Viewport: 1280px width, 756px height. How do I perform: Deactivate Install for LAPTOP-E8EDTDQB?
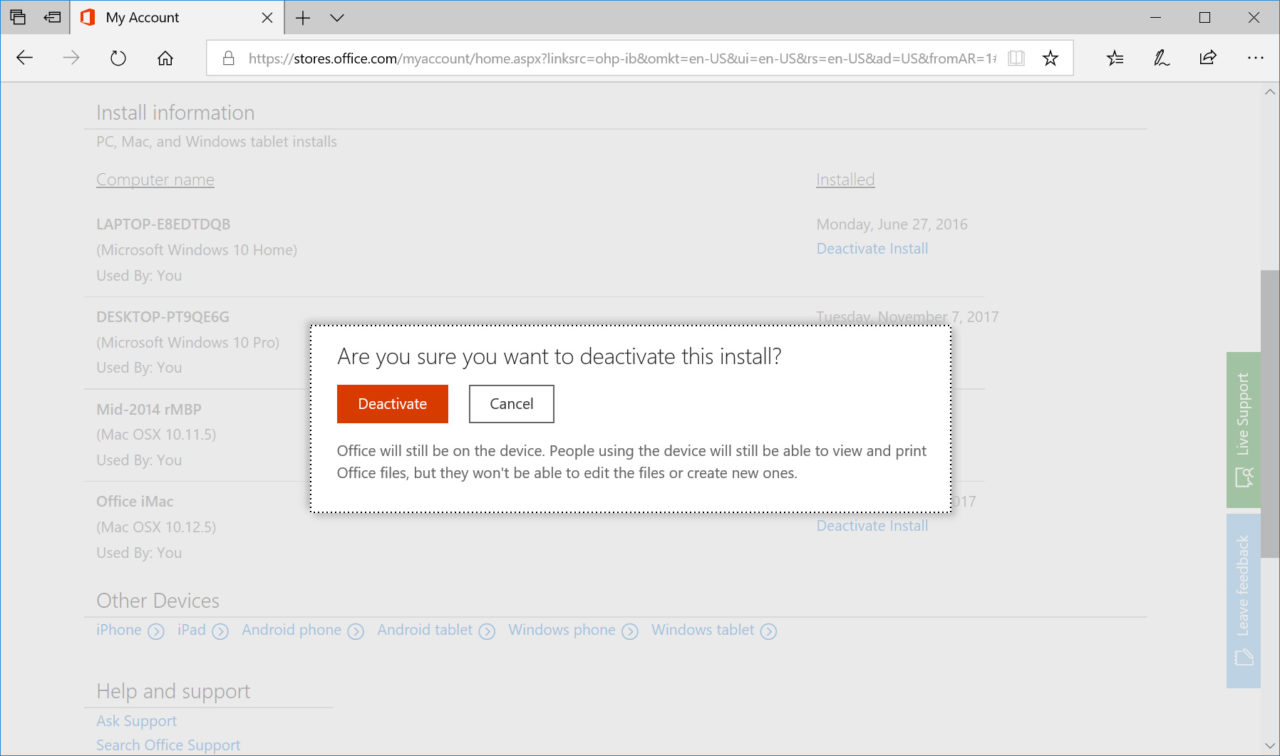(872, 248)
